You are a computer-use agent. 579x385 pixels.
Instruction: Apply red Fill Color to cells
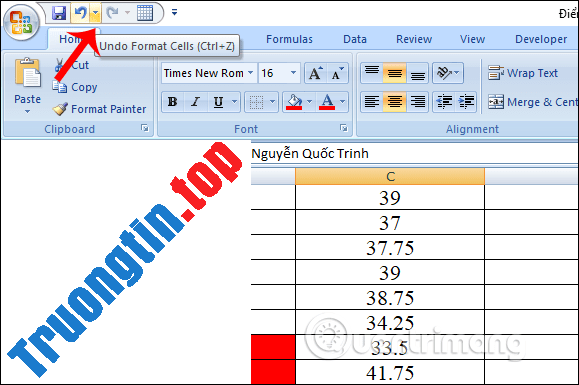click(x=294, y=102)
